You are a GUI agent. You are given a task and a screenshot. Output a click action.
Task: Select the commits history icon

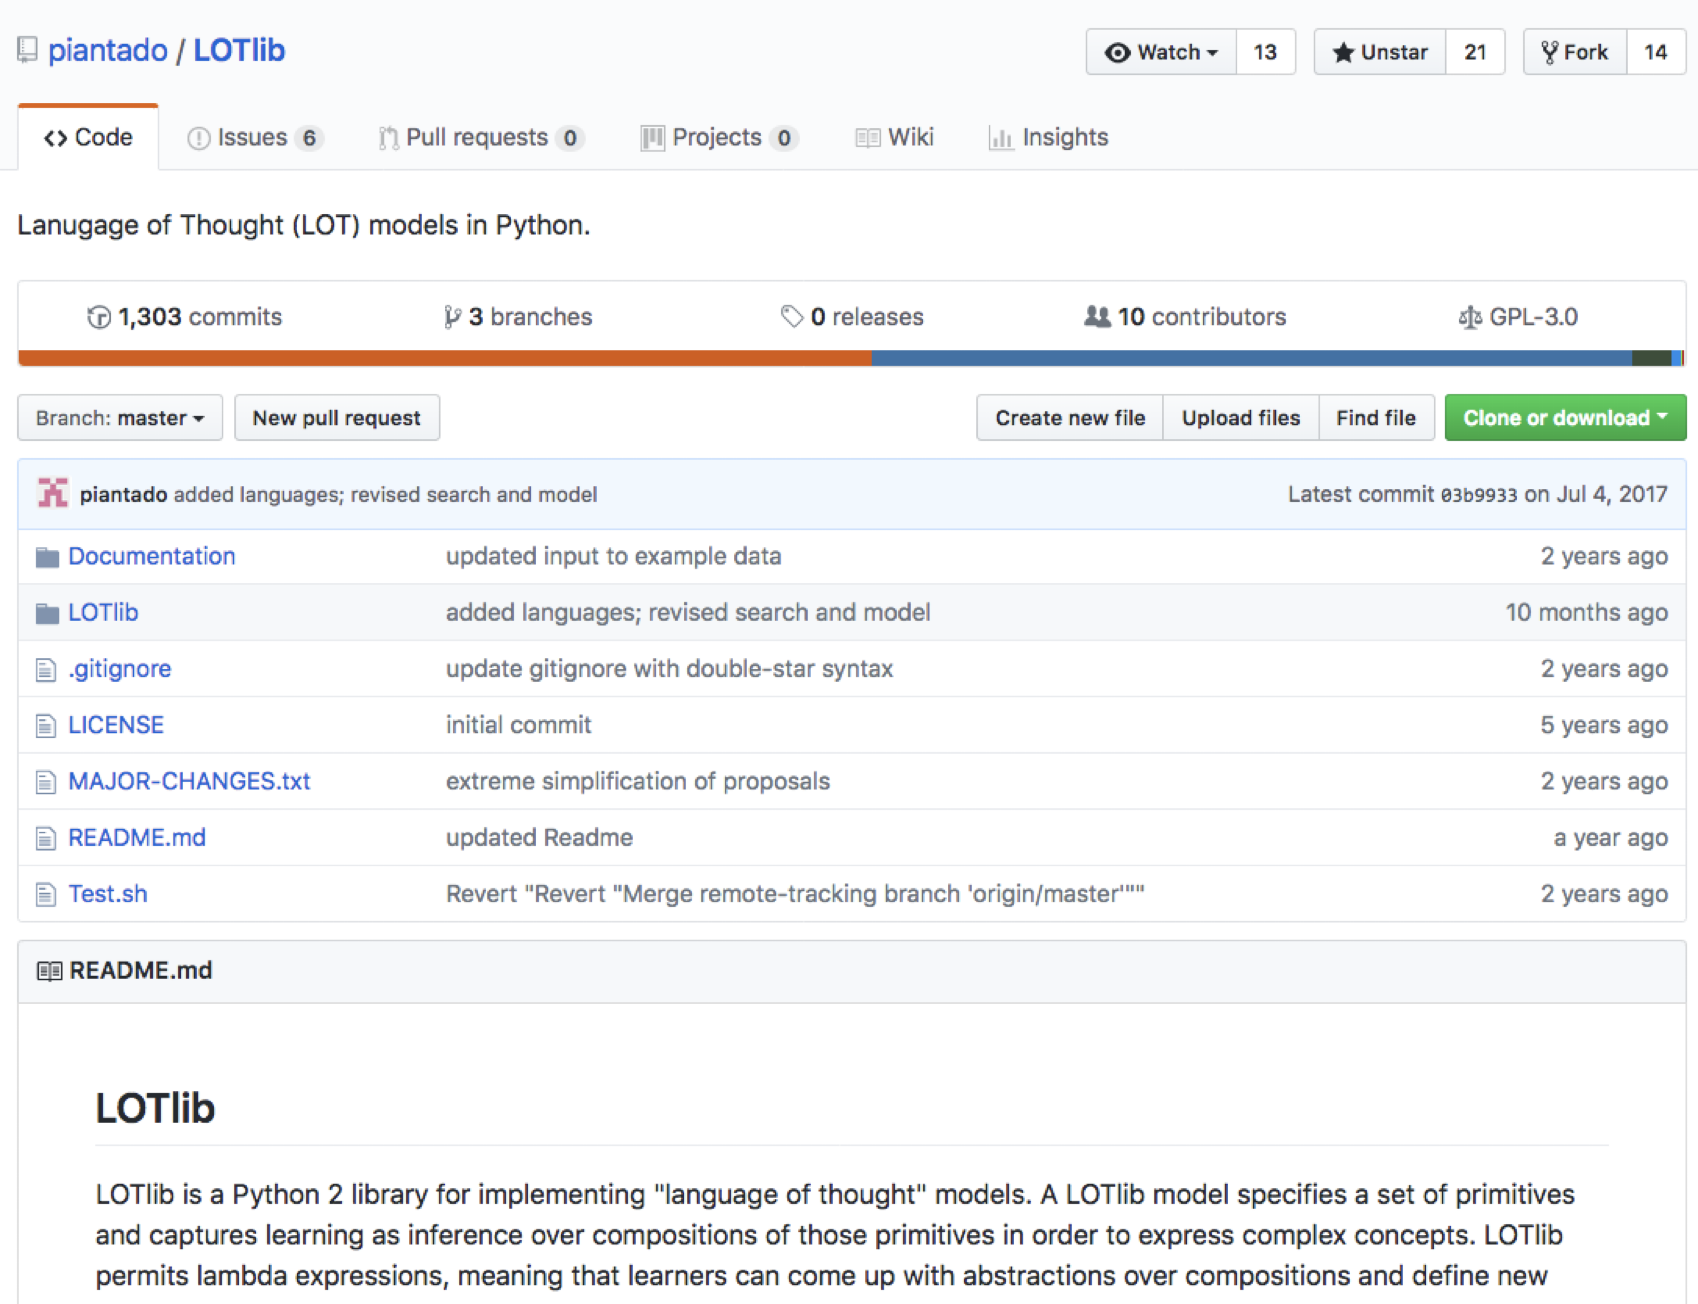point(97,317)
